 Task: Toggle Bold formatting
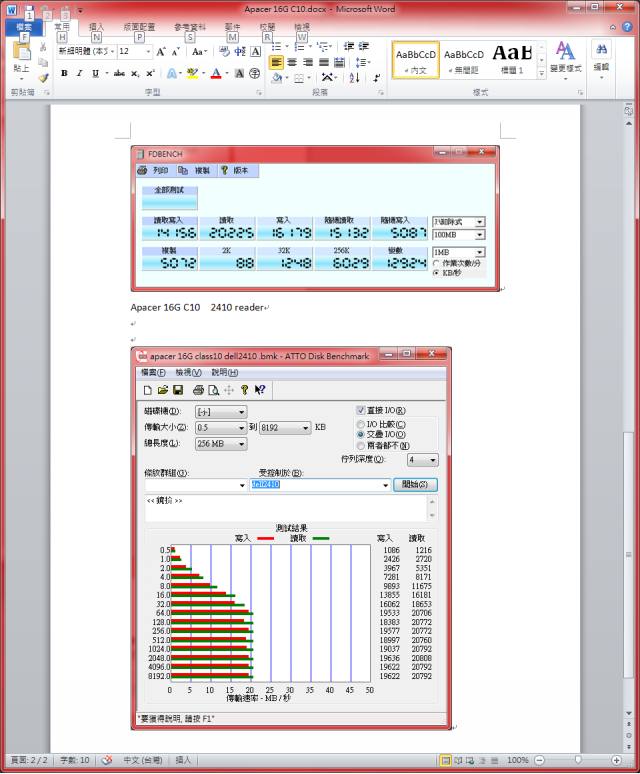click(x=64, y=74)
